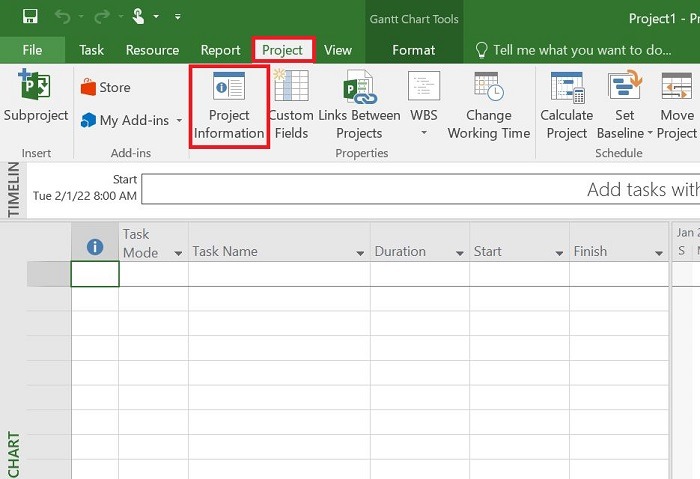Run Calculate Project
Screen dimensions: 700x479
coord(567,105)
